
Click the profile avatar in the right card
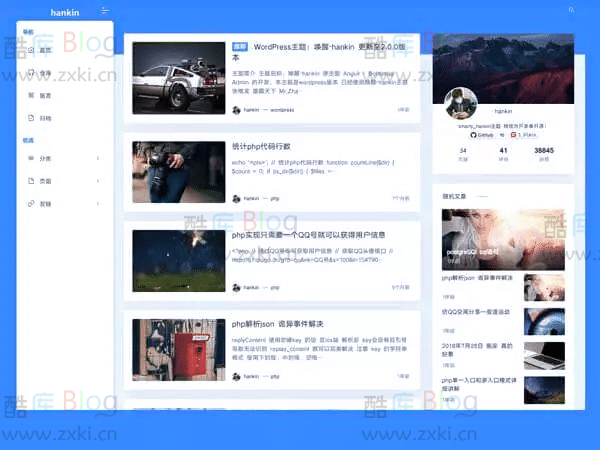tap(461, 103)
